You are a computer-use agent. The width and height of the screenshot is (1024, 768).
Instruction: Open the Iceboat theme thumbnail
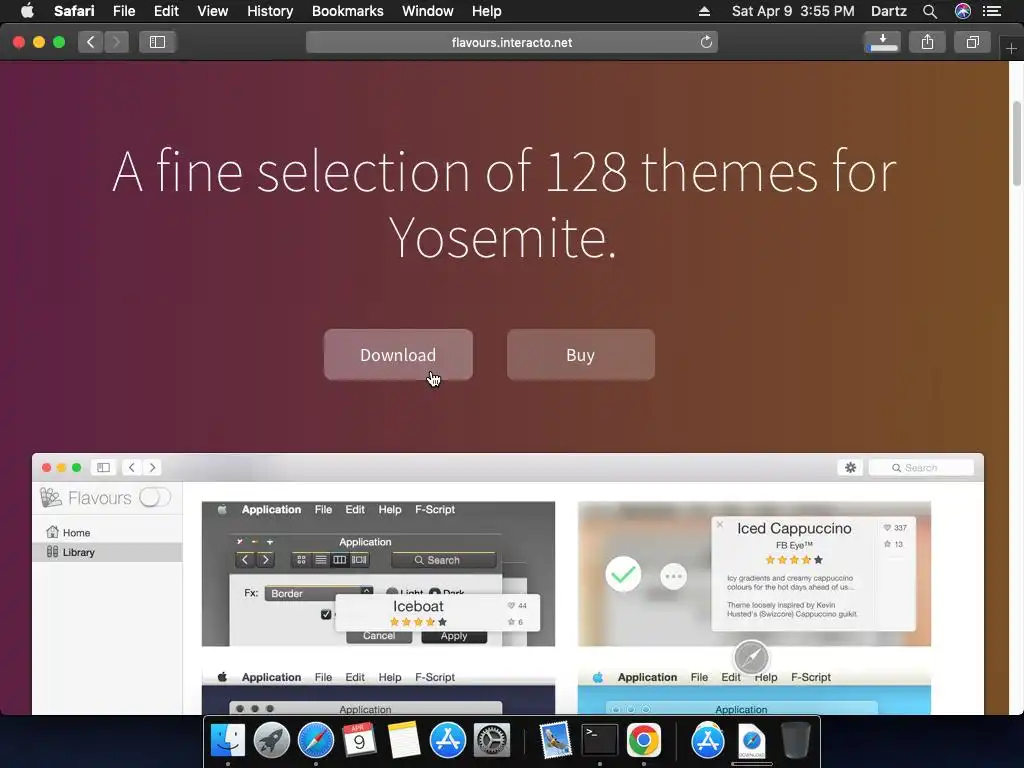tap(378, 574)
